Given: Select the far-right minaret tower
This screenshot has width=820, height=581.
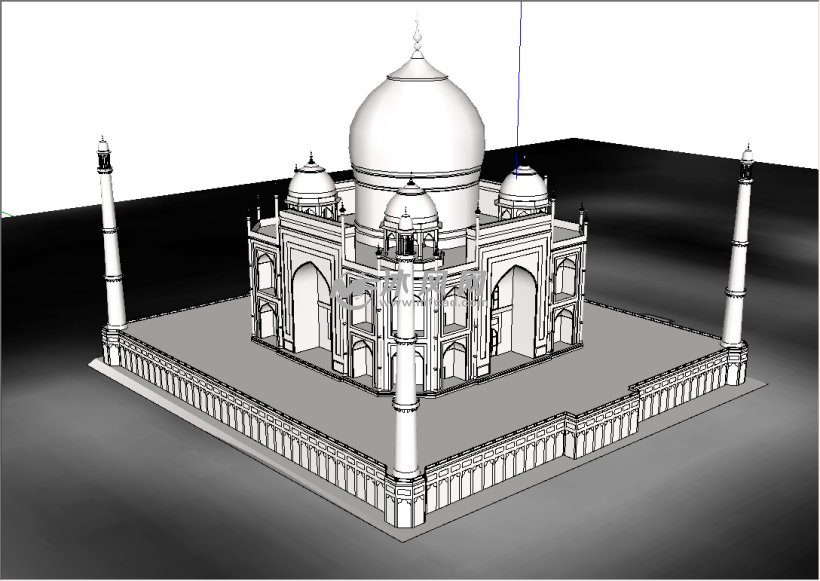Looking at the screenshot, I should [738, 243].
